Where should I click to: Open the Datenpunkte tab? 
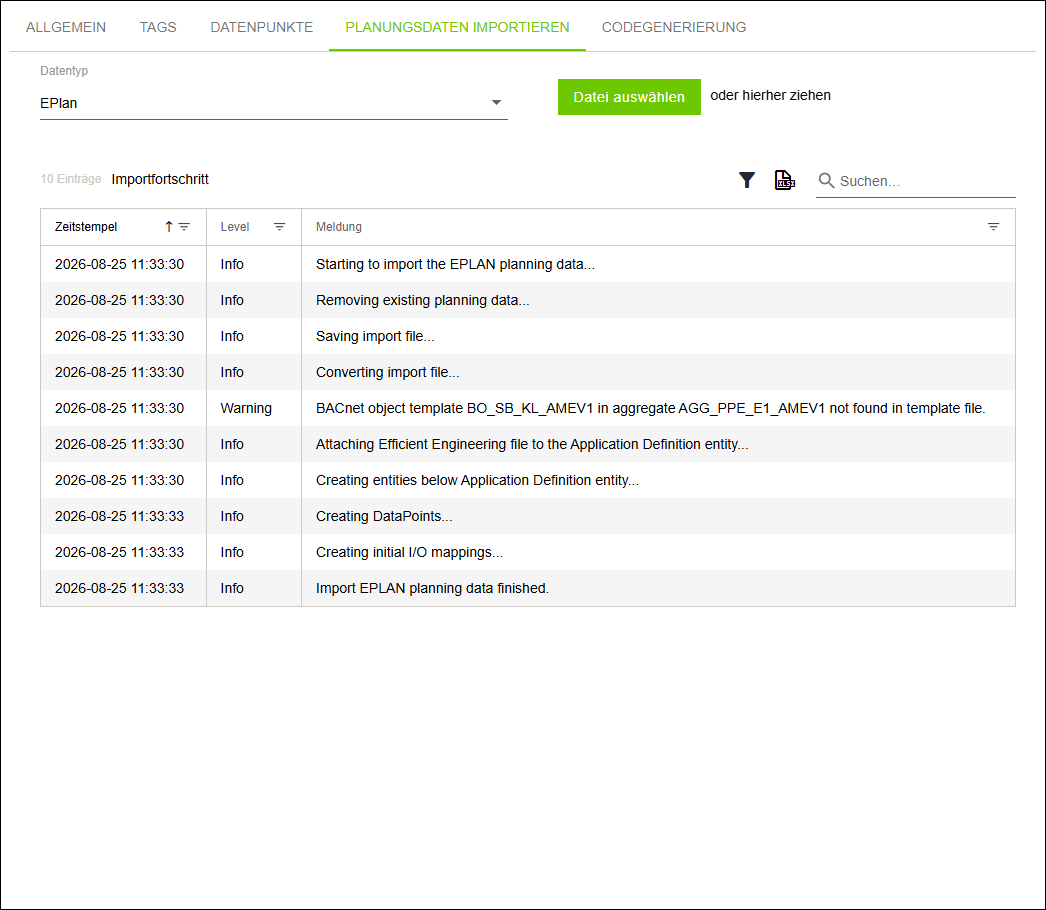coord(262,27)
